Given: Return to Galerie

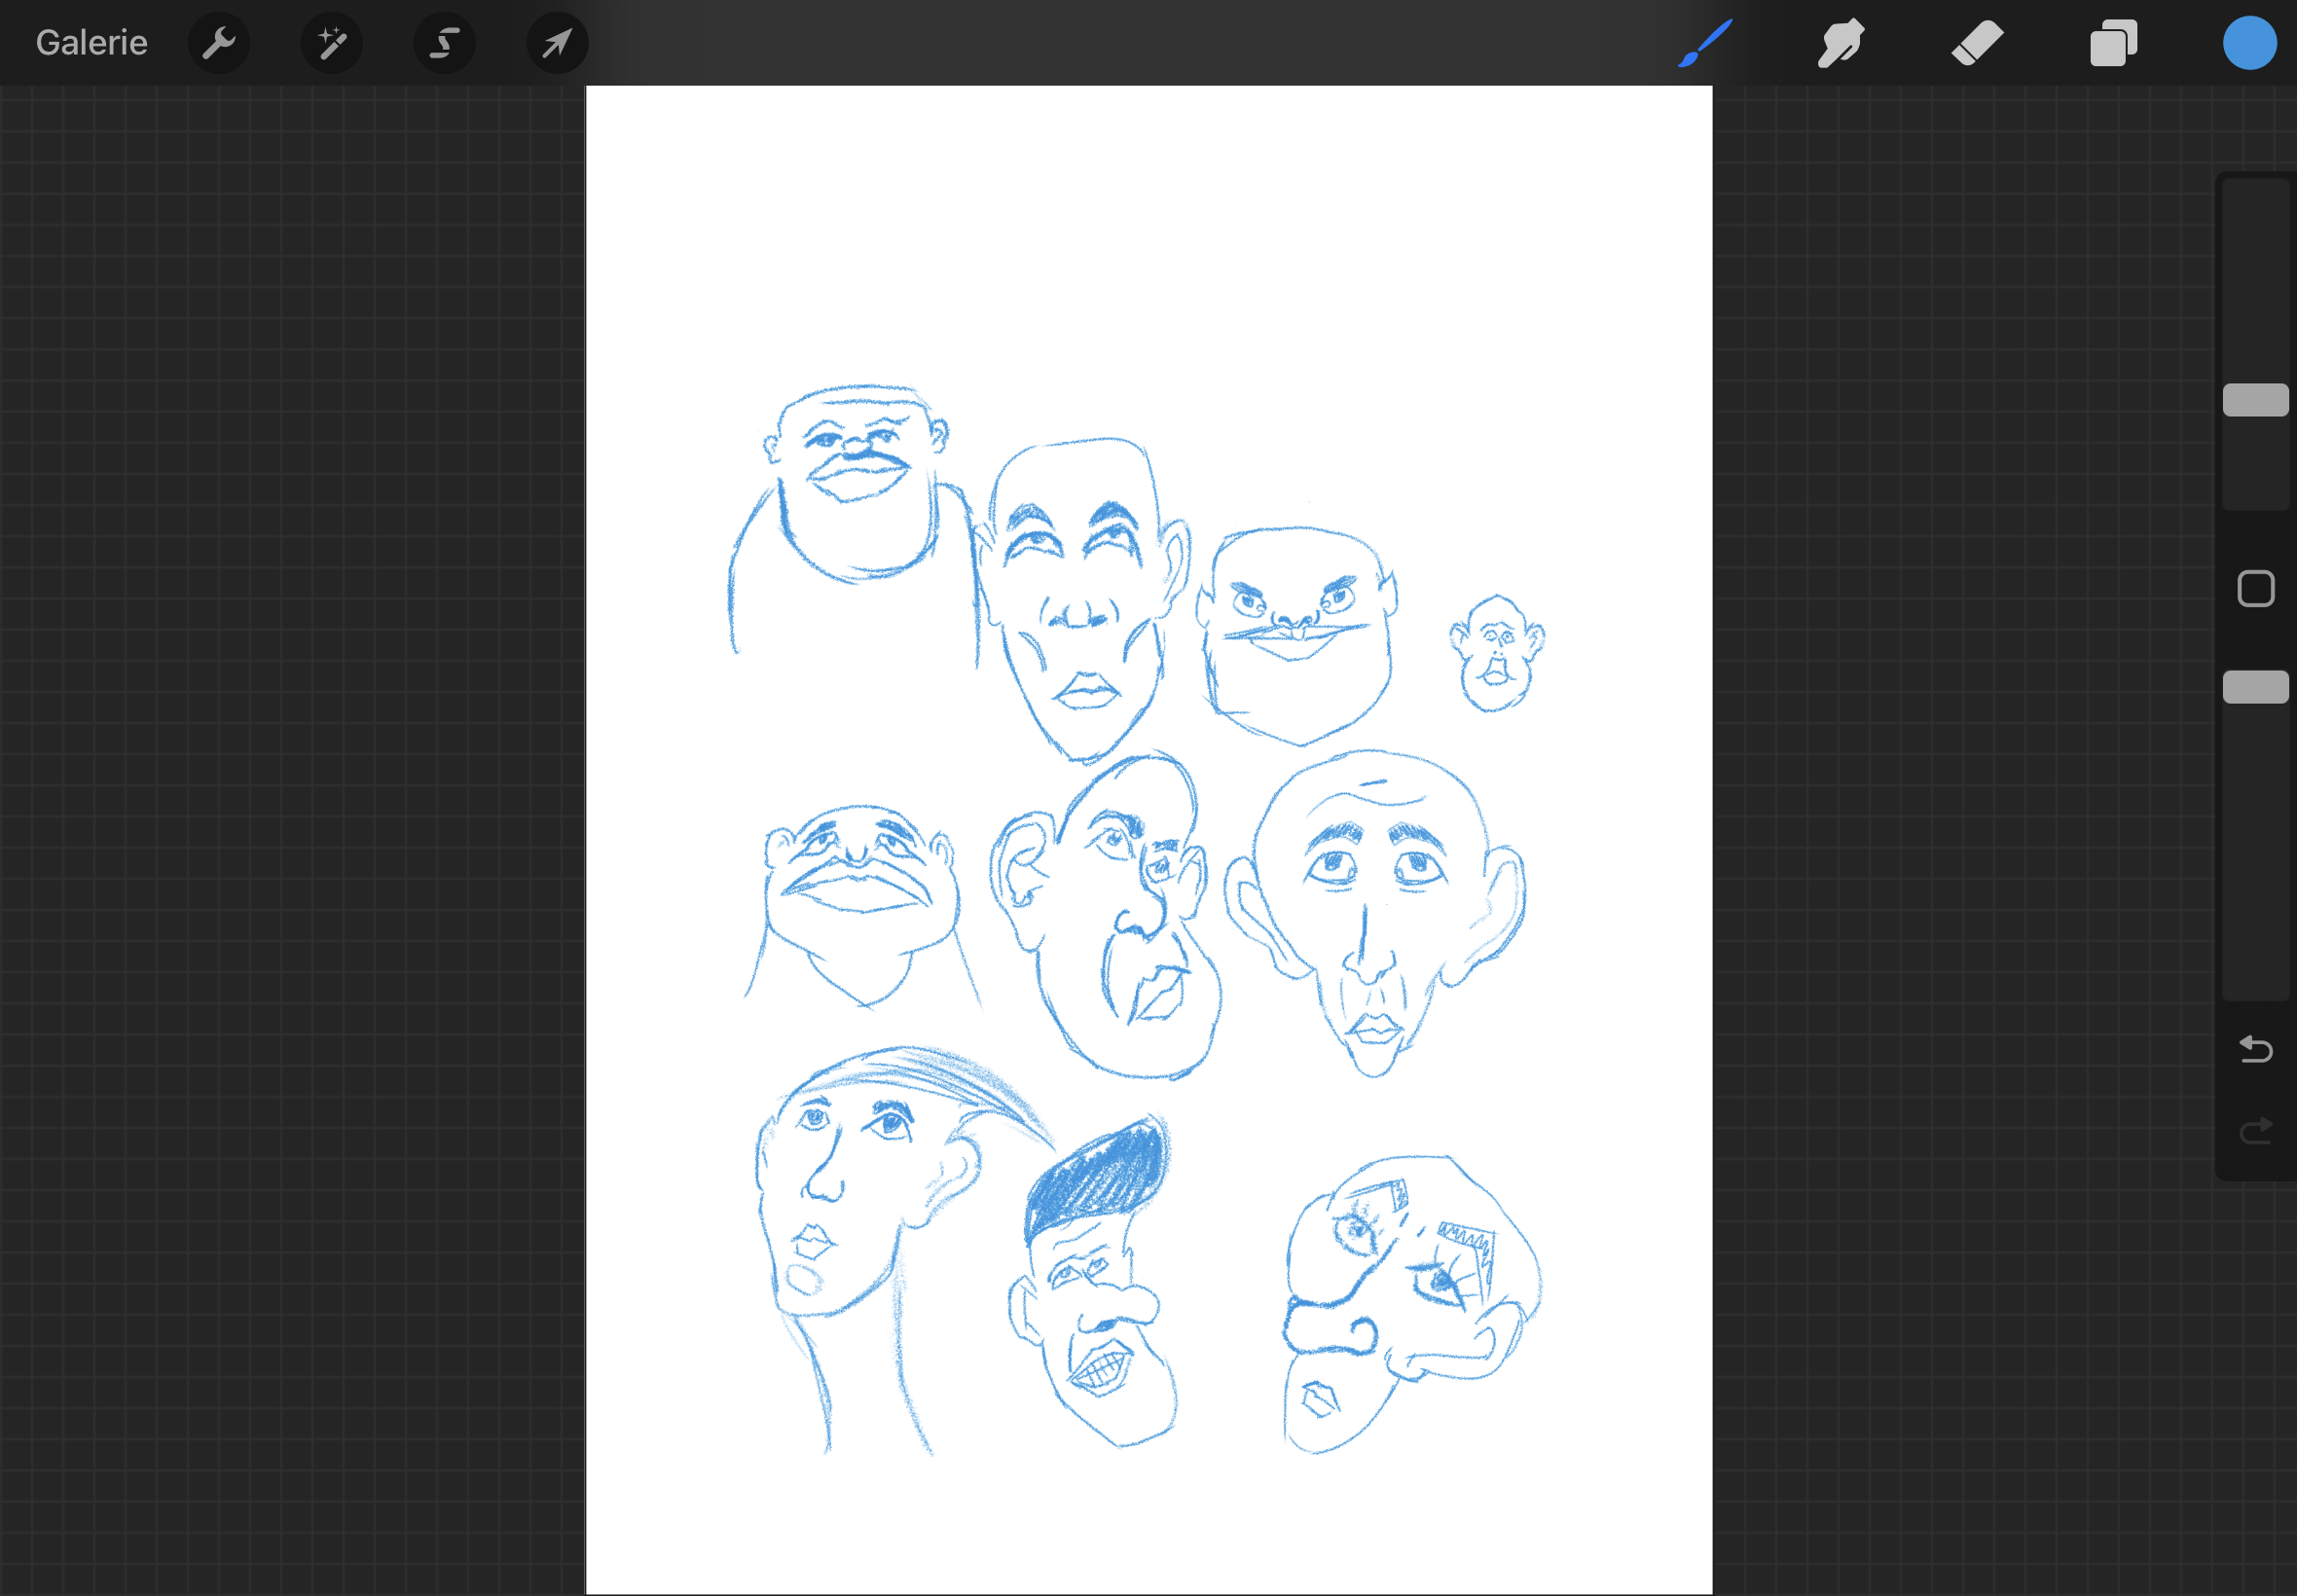Looking at the screenshot, I should point(91,43).
